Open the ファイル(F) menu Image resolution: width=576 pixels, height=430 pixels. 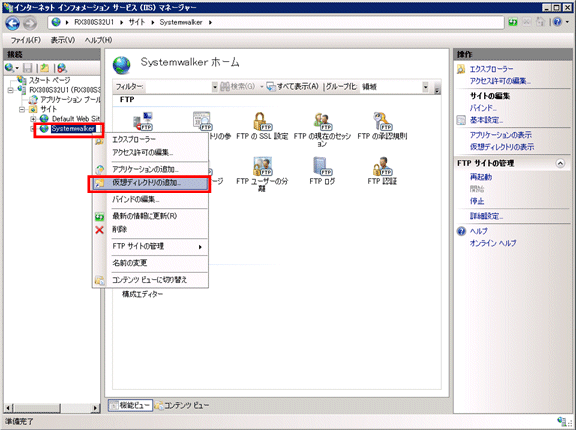(25, 40)
